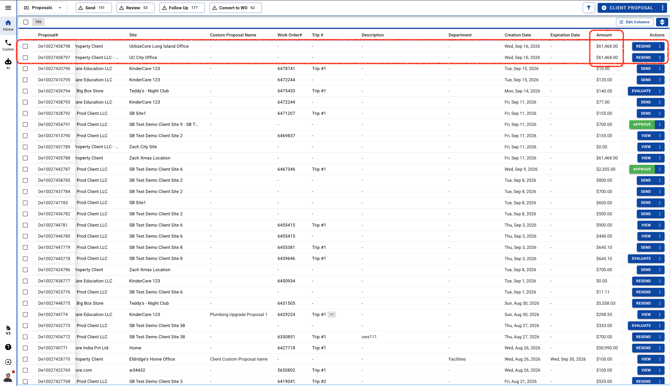Open the hamburger navigation menu
The image size is (670, 386).
pyautogui.click(x=8, y=8)
